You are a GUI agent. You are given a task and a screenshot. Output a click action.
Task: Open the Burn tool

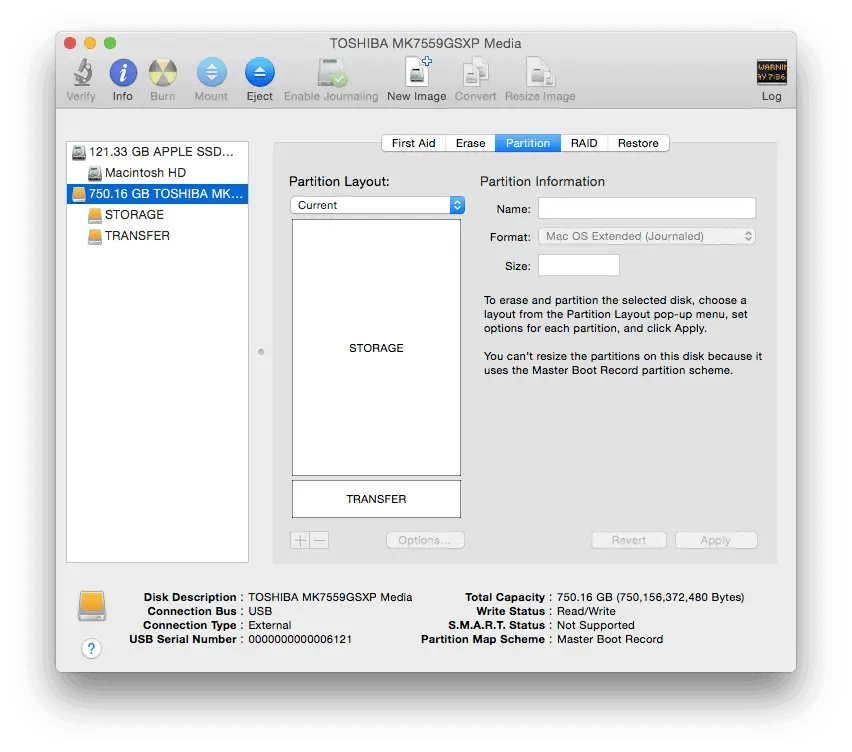163,75
